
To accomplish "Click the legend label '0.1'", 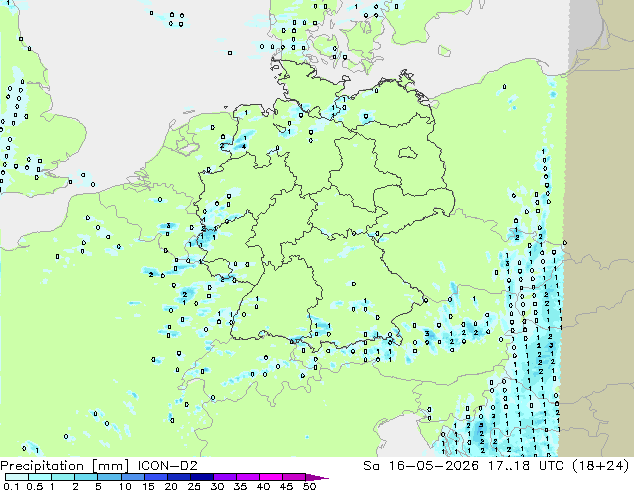I will click(x=10, y=486).
